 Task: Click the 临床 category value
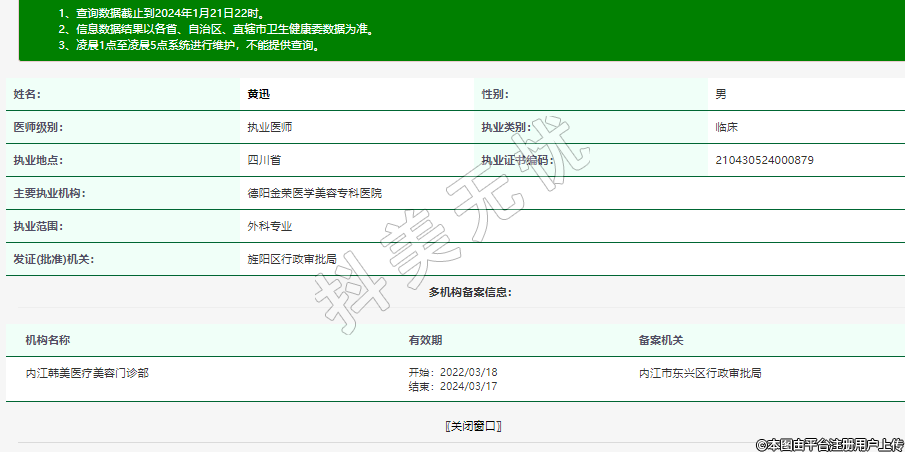pyautogui.click(x=727, y=127)
